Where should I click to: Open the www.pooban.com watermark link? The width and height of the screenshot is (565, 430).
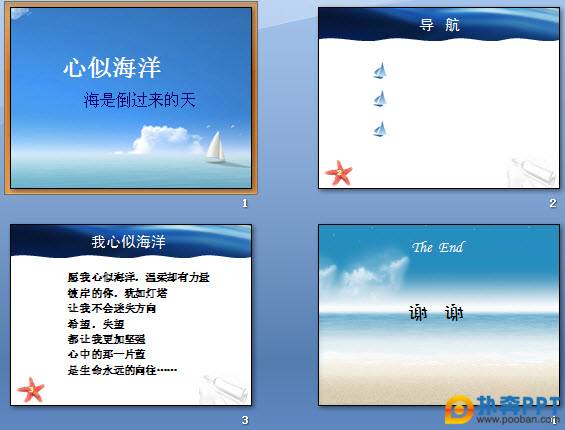(x=517, y=419)
